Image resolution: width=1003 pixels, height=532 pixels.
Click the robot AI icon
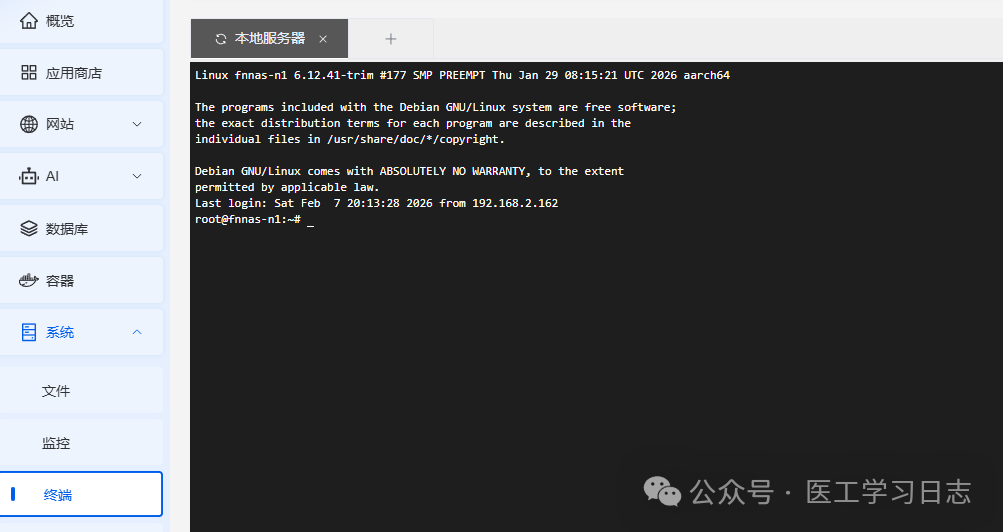coord(29,176)
